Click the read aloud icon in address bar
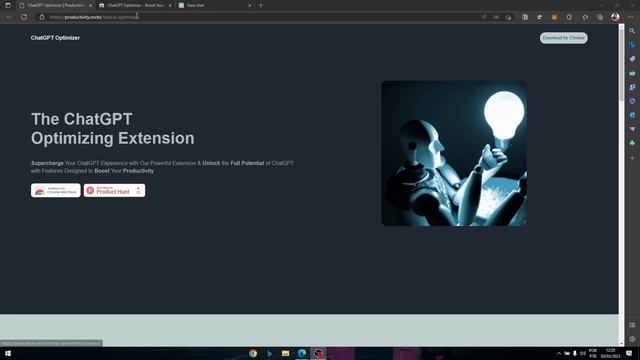 tap(484, 17)
